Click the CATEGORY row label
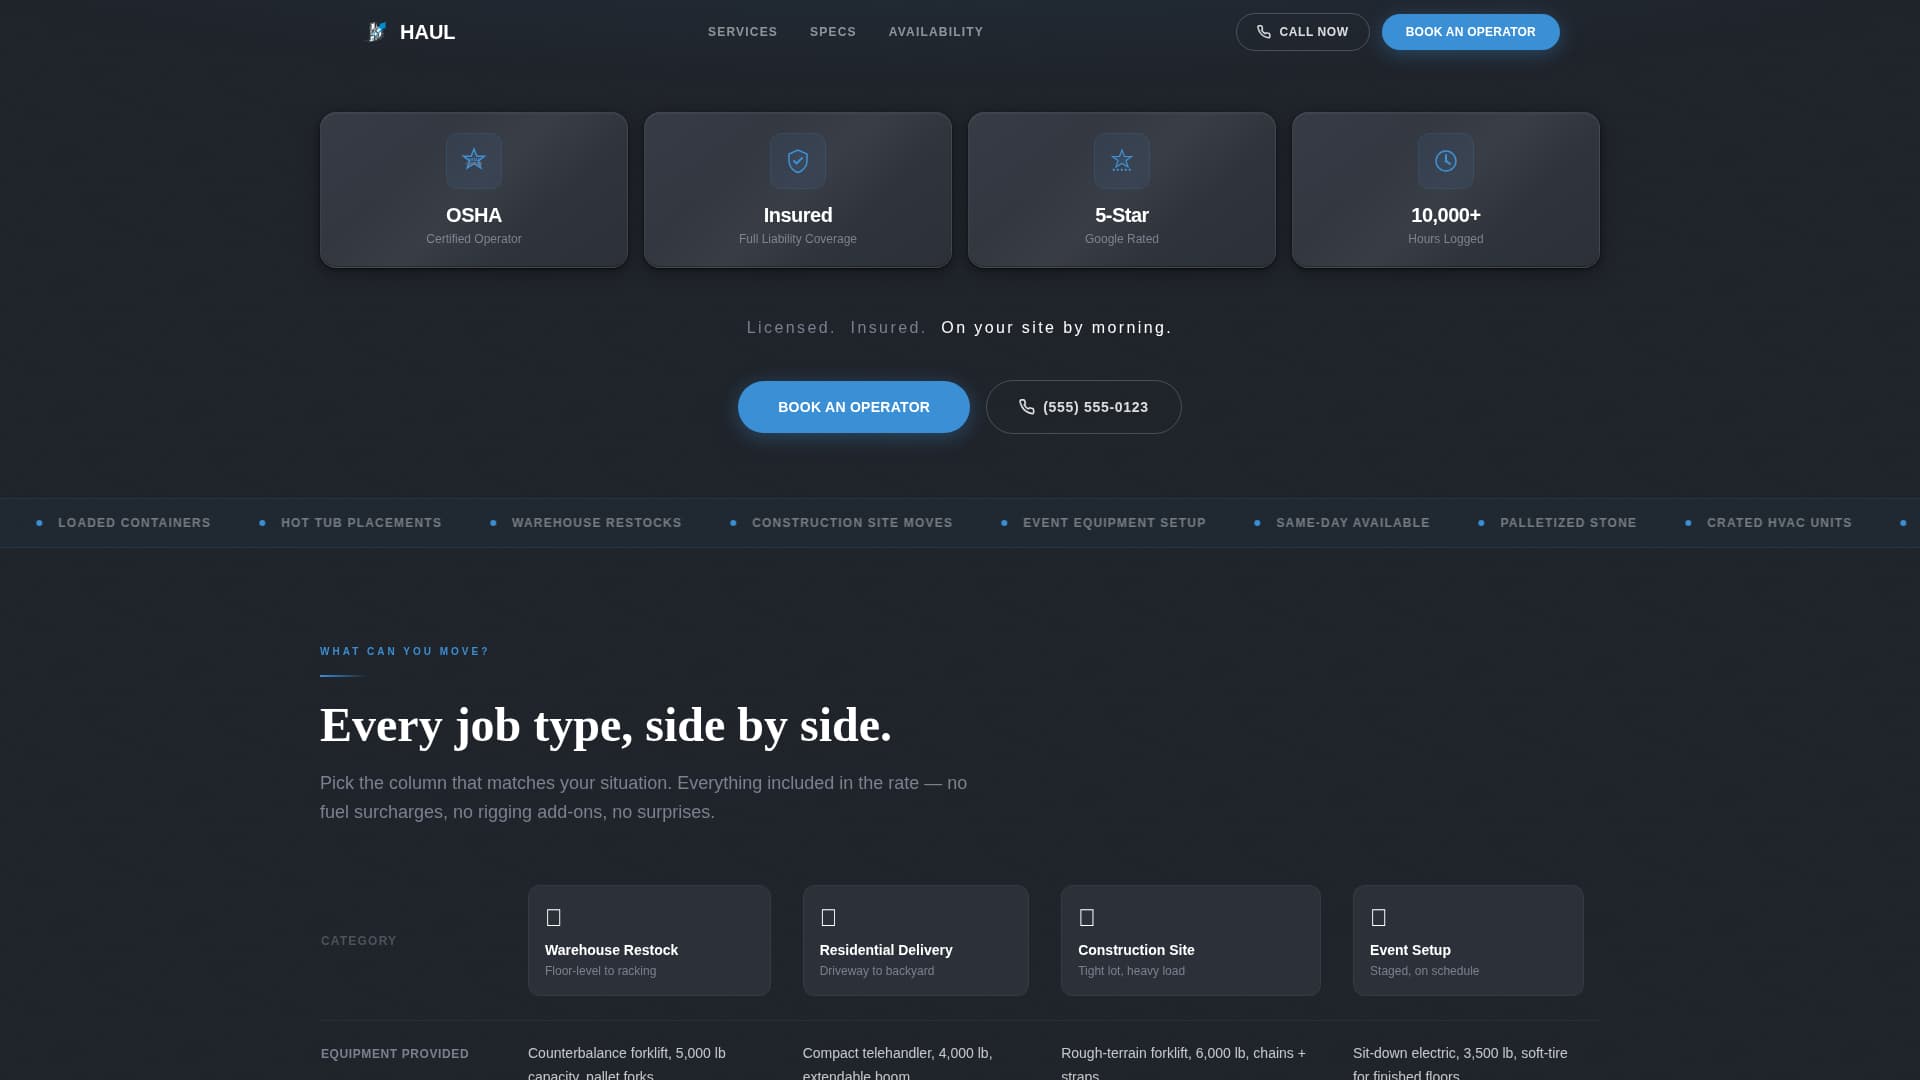 pos(359,941)
